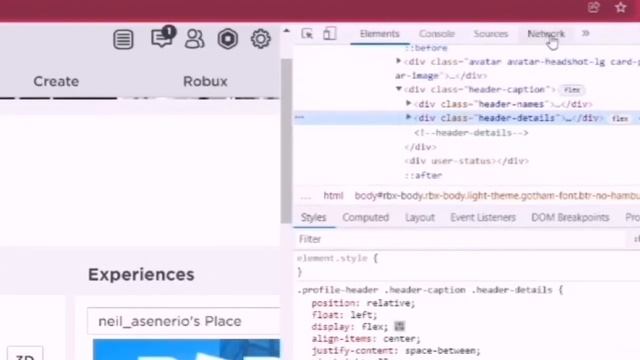This screenshot has height=360, width=640.
Task: Click body#rbx-body in the breadcrumb bar
Action: pos(497,196)
